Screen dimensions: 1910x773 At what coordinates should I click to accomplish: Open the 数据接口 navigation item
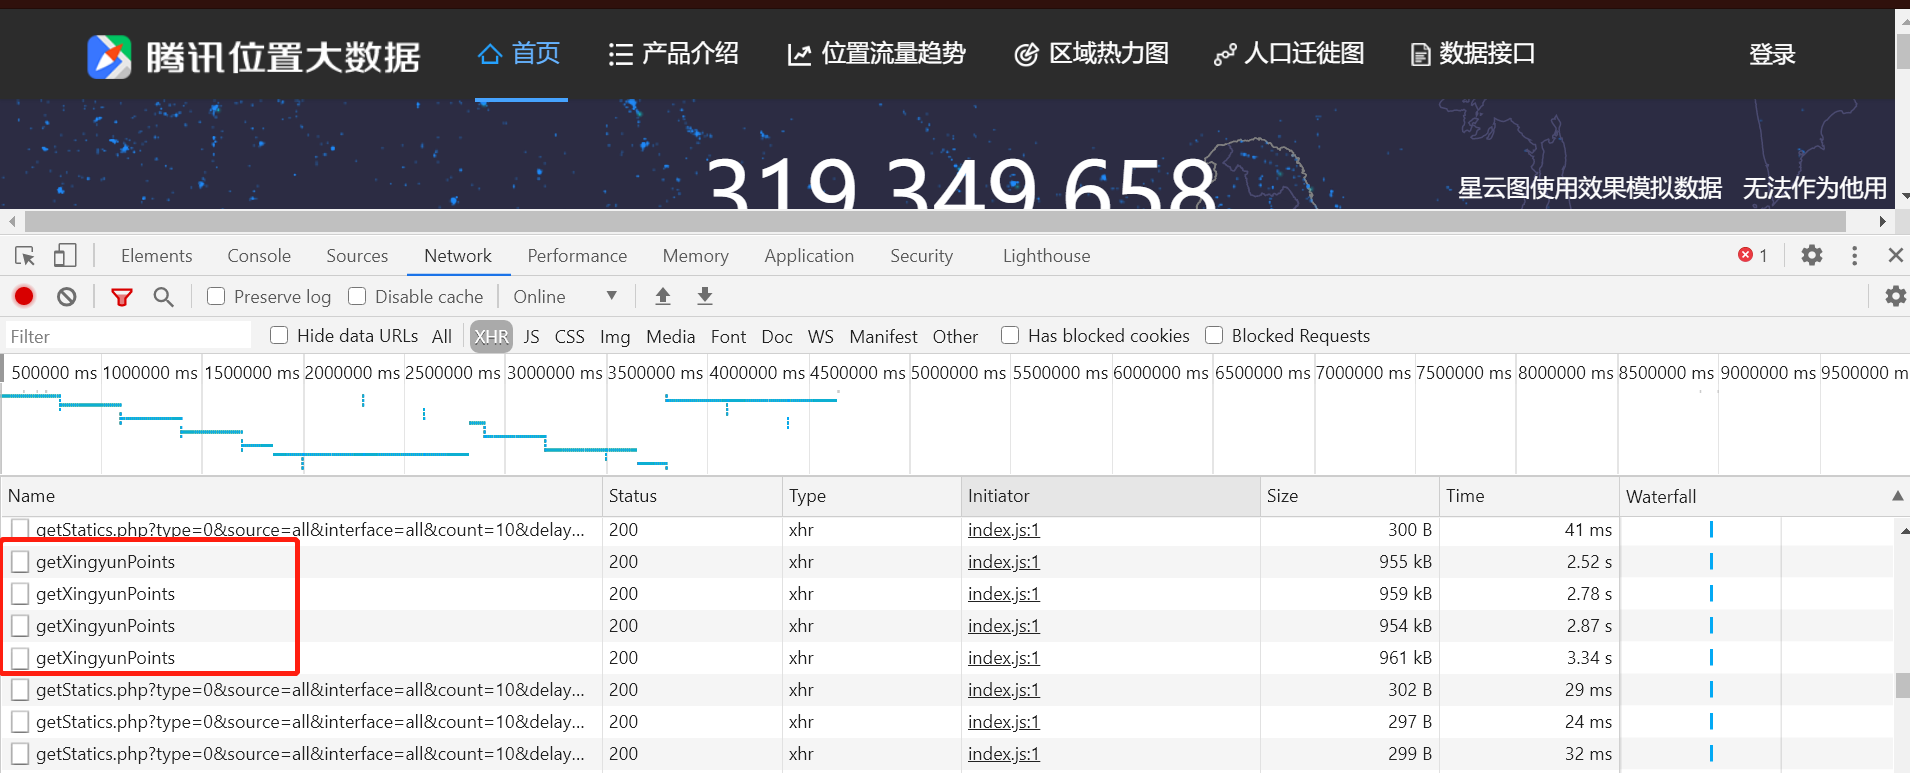click(1473, 54)
